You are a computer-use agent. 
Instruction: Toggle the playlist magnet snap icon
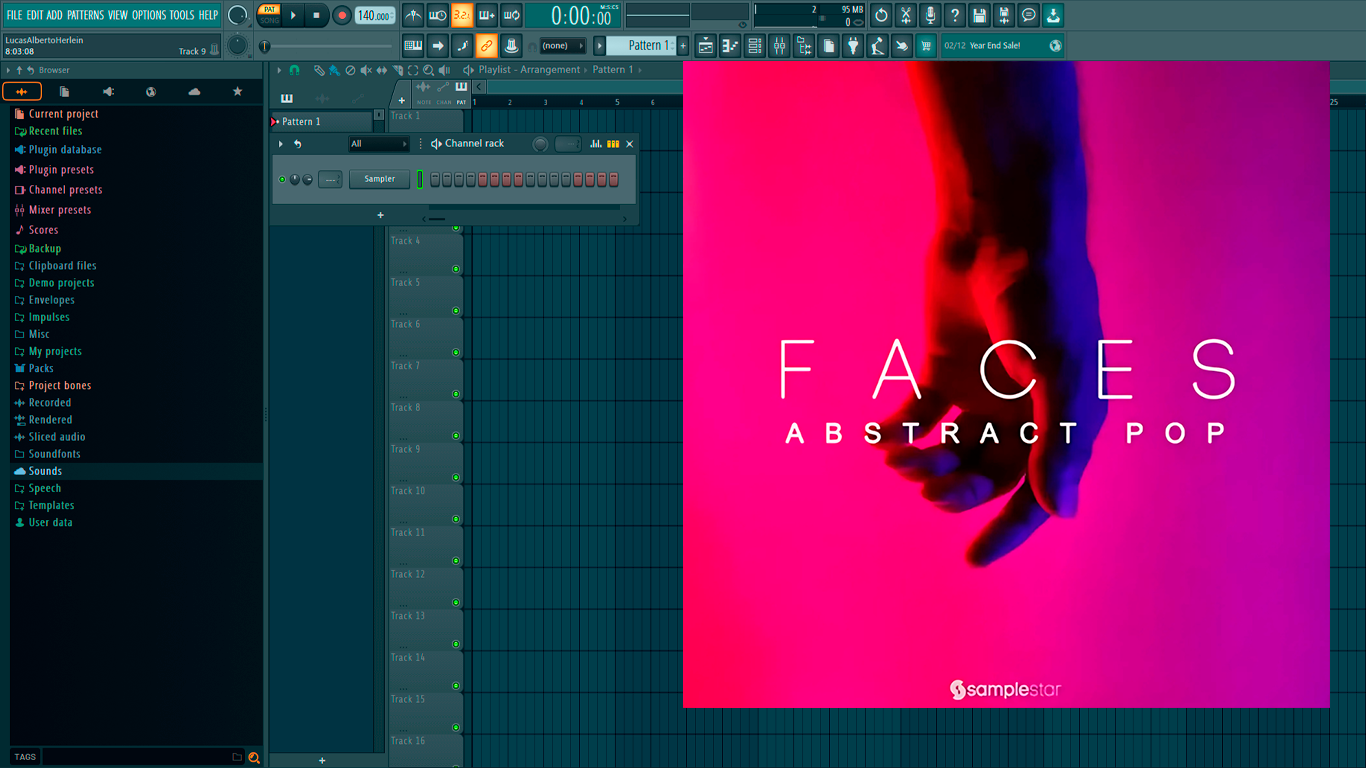(295, 70)
